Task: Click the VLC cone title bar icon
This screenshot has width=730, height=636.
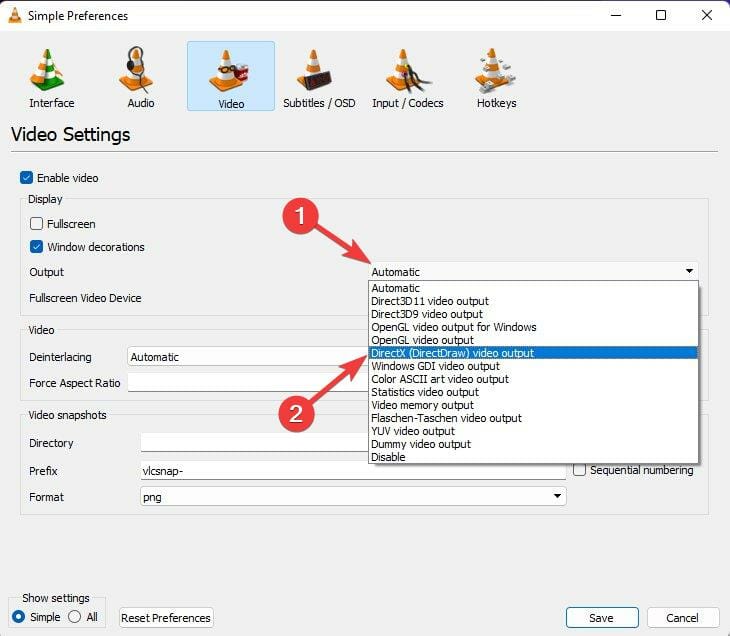Action: tap(15, 15)
